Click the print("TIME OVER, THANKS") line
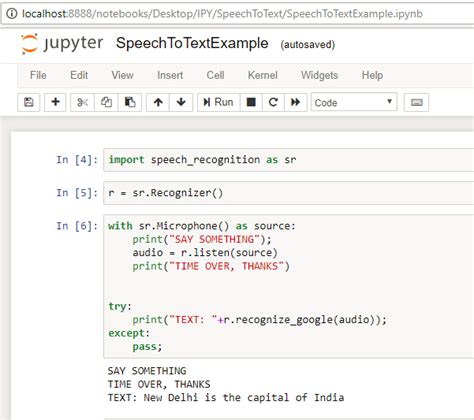 [211, 266]
